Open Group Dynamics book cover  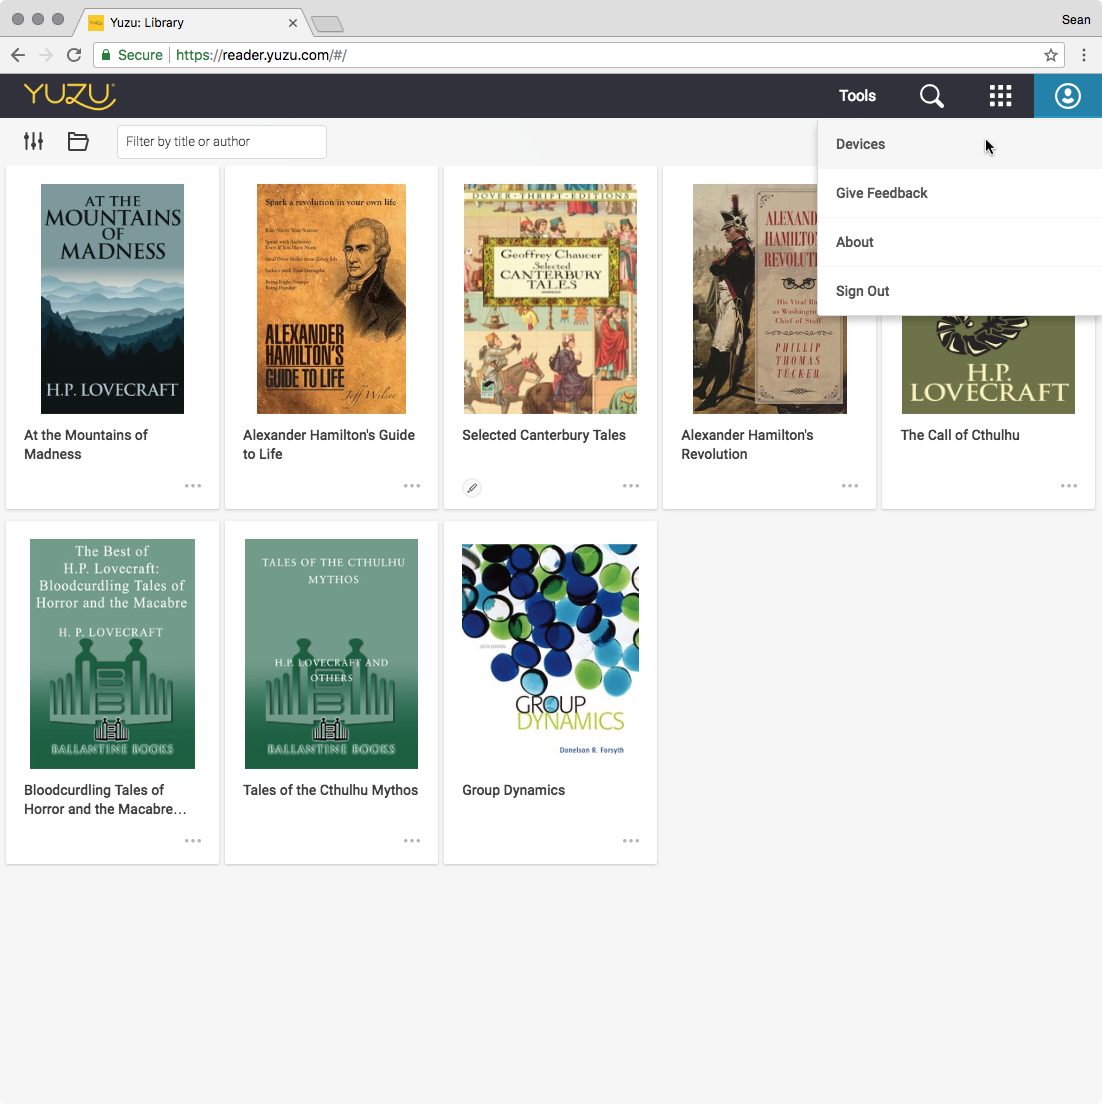pyautogui.click(x=550, y=654)
